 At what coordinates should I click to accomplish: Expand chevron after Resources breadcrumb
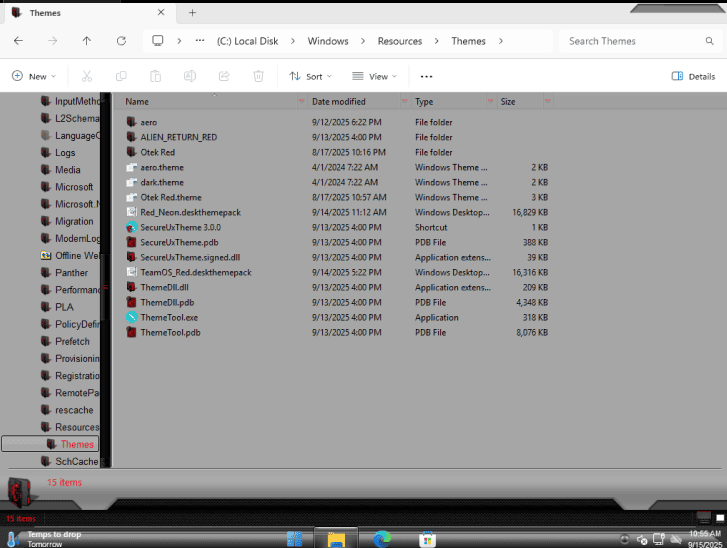click(x=436, y=41)
